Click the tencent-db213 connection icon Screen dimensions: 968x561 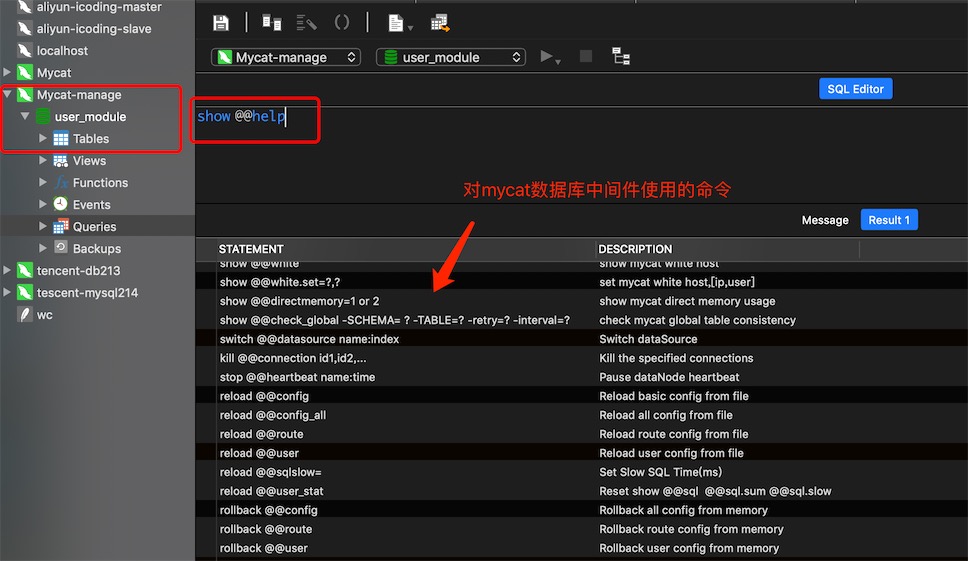coord(24,270)
